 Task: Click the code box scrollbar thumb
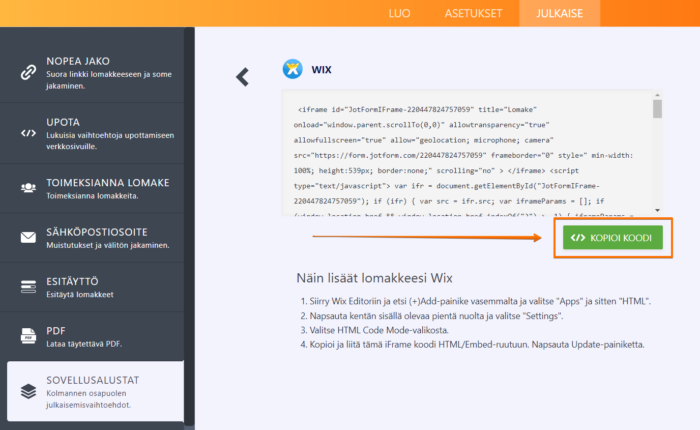click(x=657, y=109)
